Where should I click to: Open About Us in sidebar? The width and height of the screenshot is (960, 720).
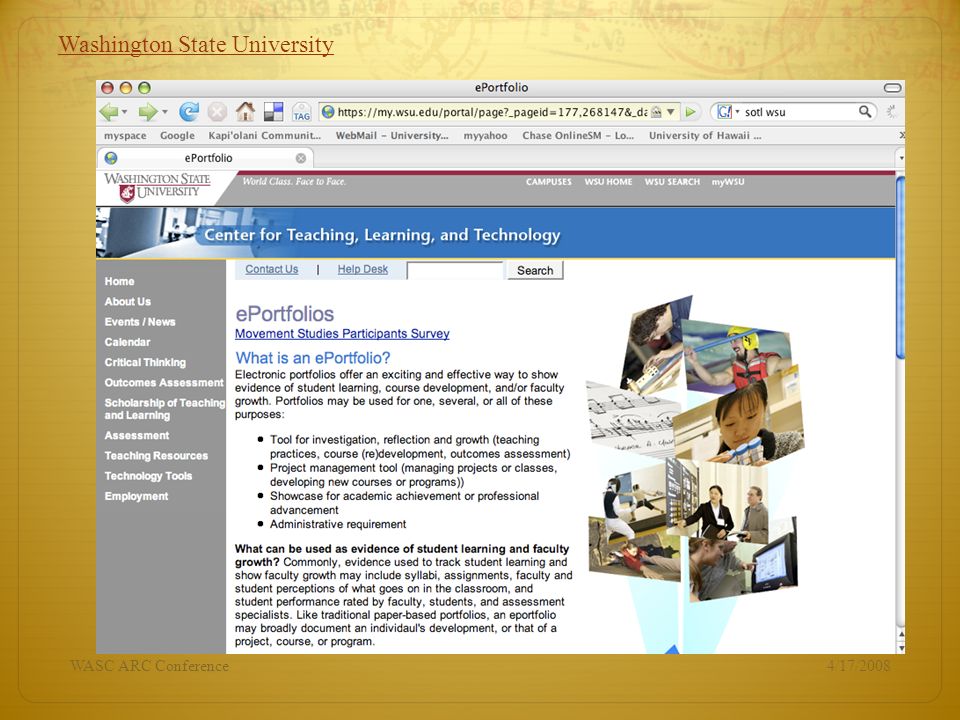(127, 301)
